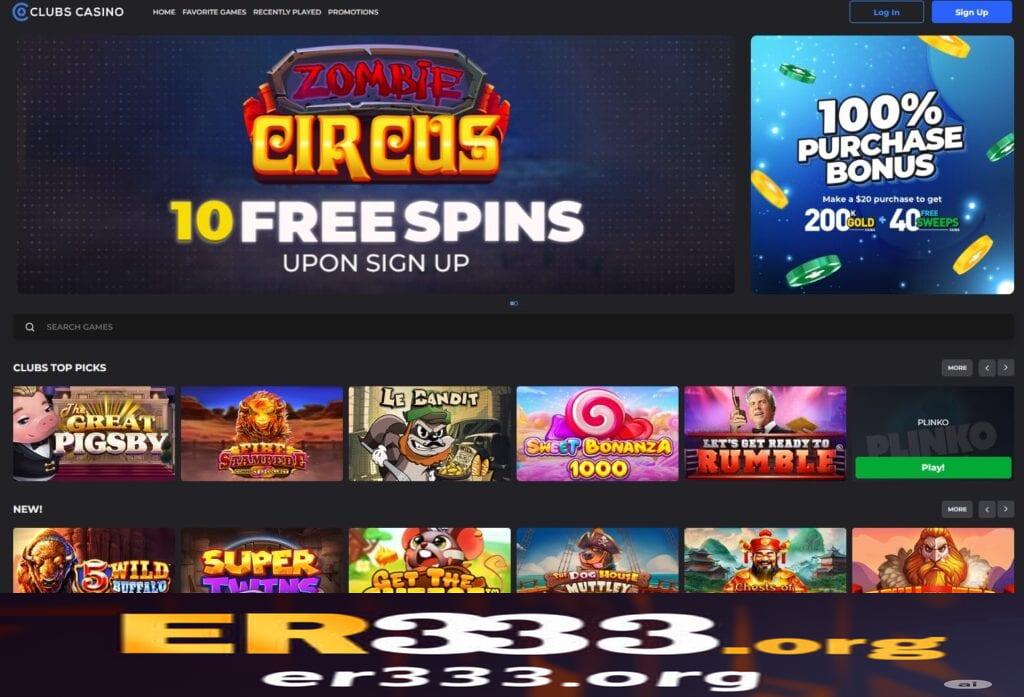Expand the New! section with More
The image size is (1024, 697).
tap(957, 509)
